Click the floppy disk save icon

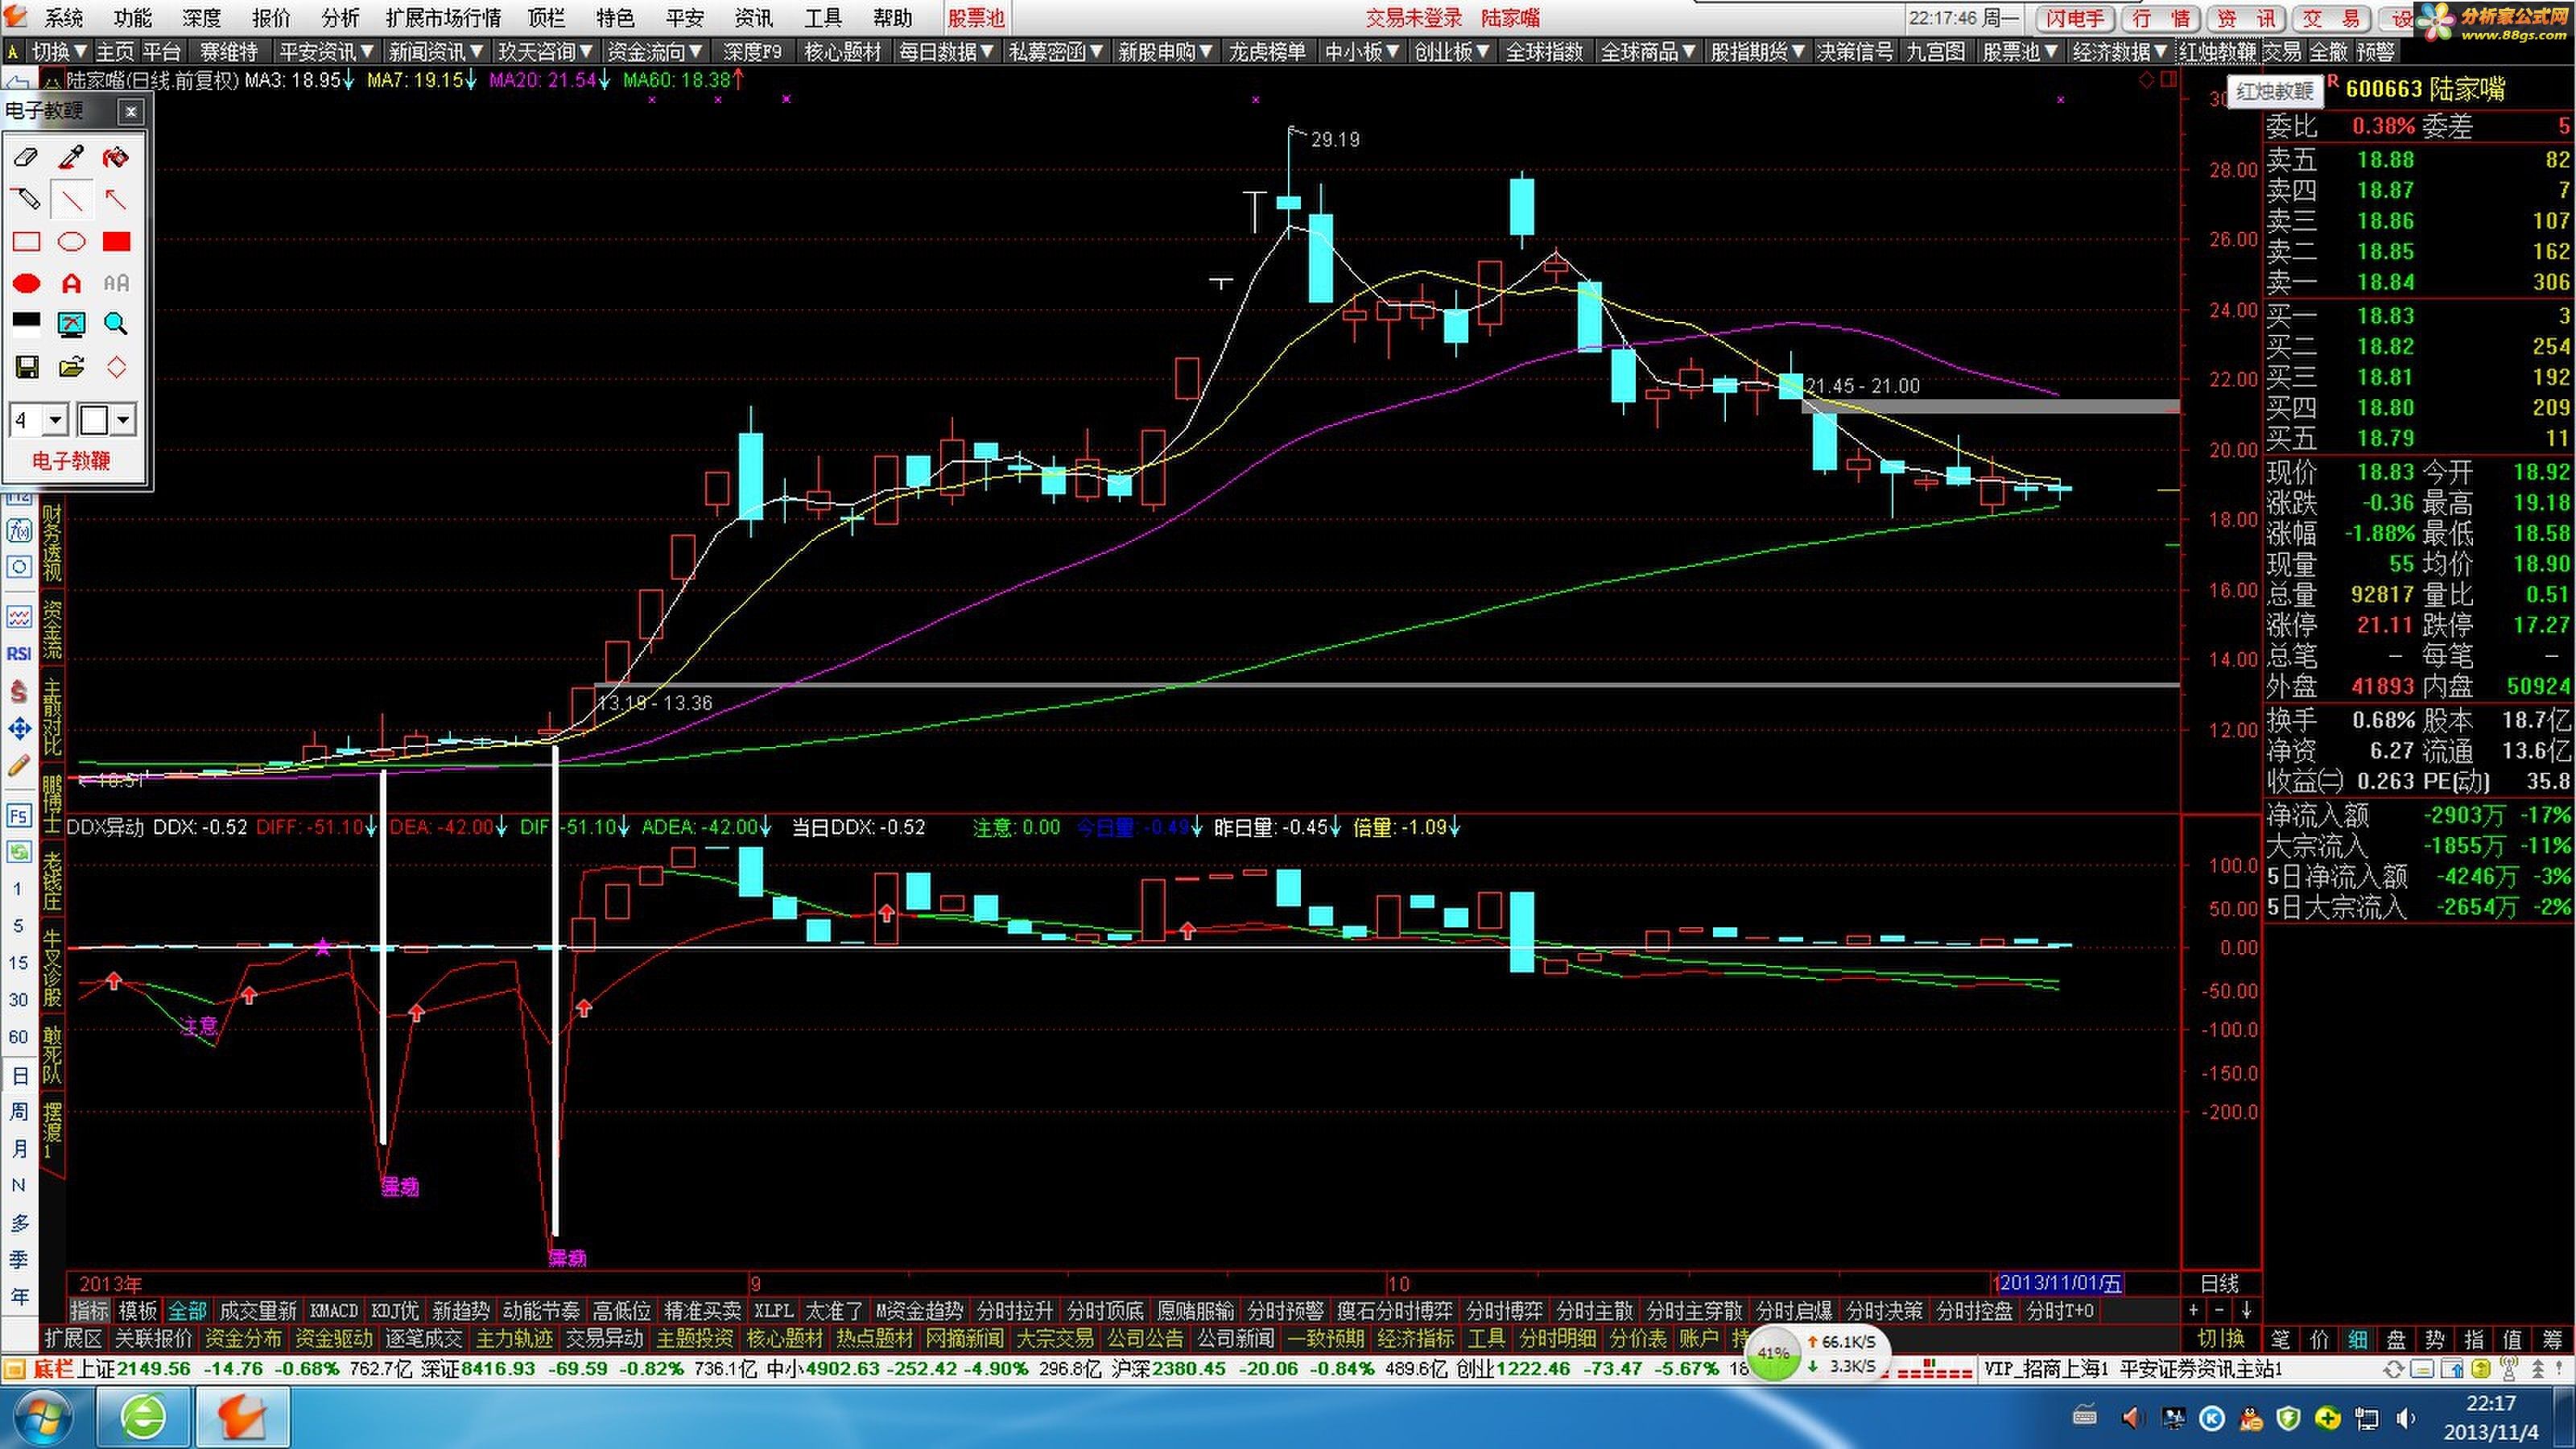click(26, 367)
